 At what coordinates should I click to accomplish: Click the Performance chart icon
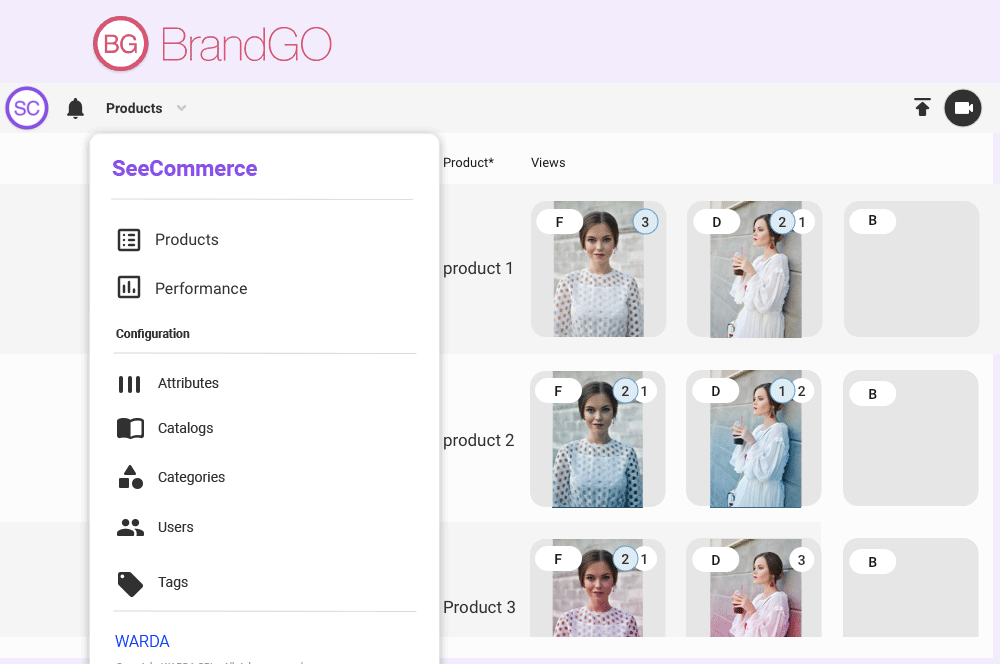(x=129, y=288)
